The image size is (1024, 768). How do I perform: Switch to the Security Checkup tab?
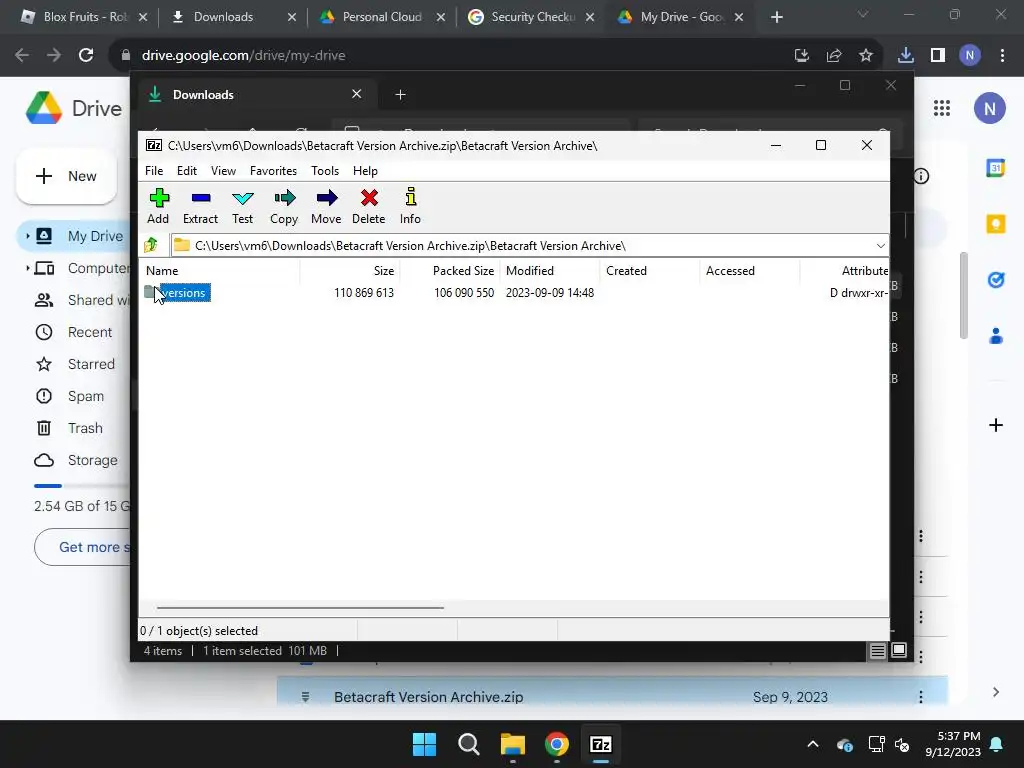[x=532, y=17]
